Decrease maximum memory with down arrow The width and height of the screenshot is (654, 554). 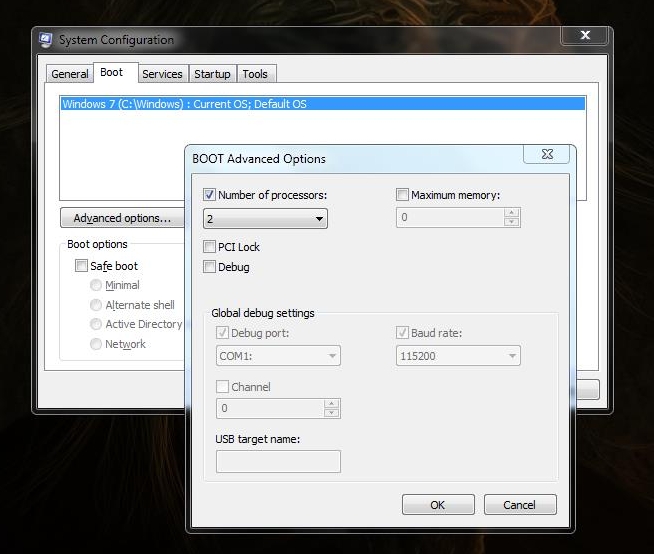click(511, 222)
